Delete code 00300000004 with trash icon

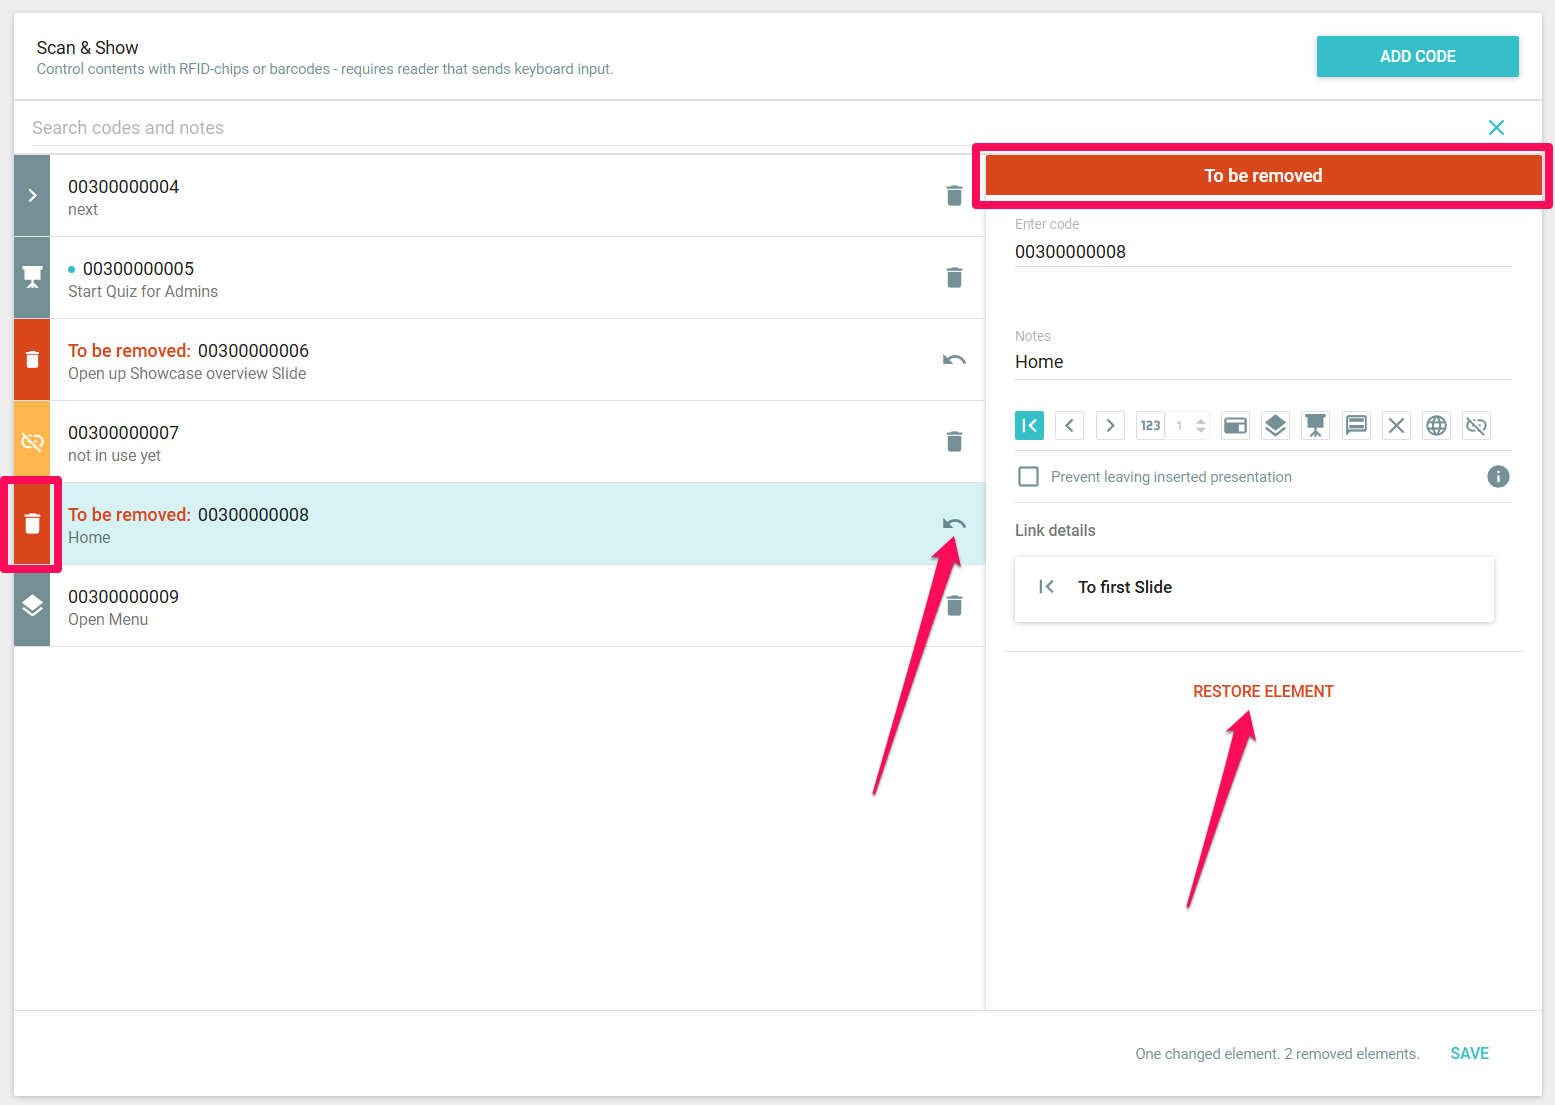[x=954, y=196]
